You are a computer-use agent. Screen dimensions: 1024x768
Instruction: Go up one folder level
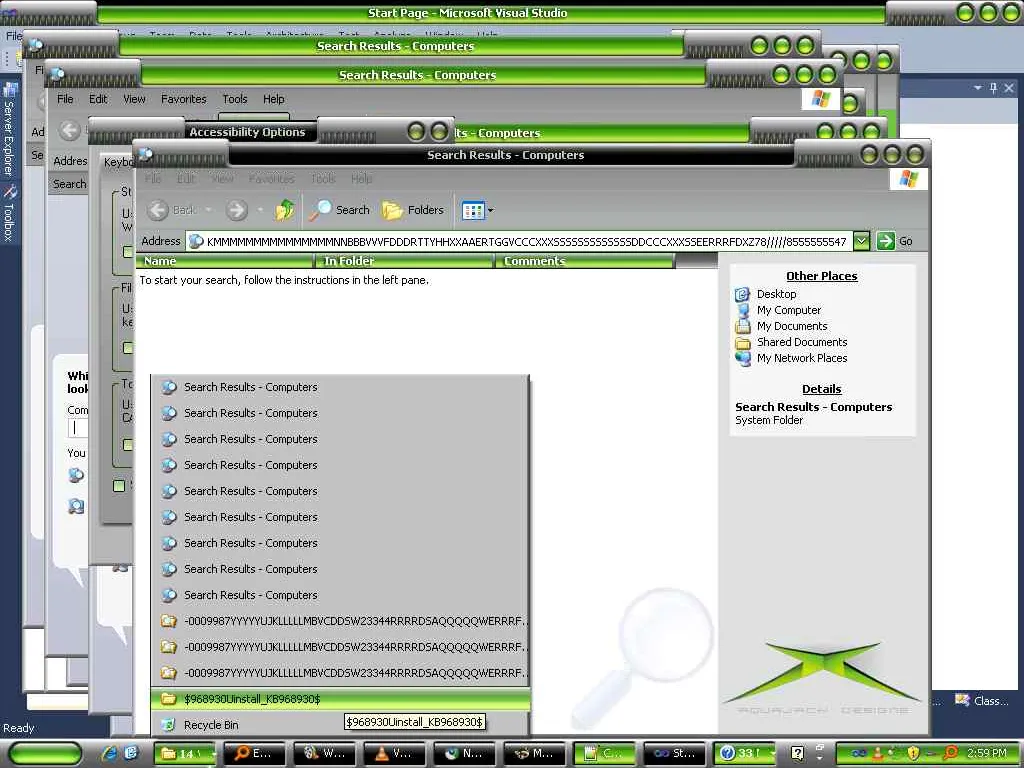(x=285, y=210)
